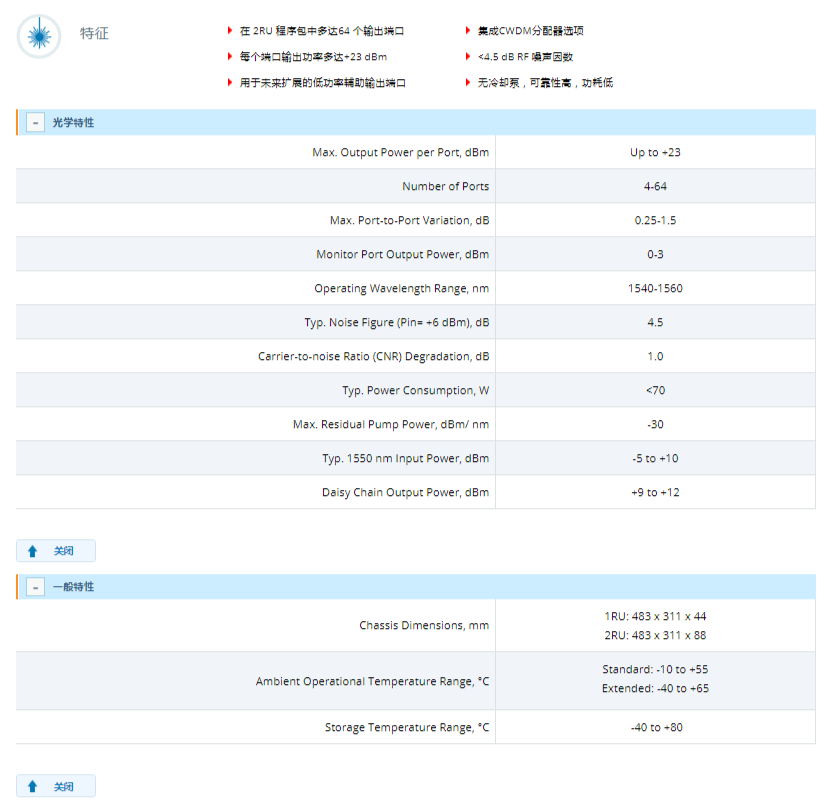Click red arrow bullet beside 集成CWDM分配器选项
Screen dimensions: 834x804
(468, 32)
